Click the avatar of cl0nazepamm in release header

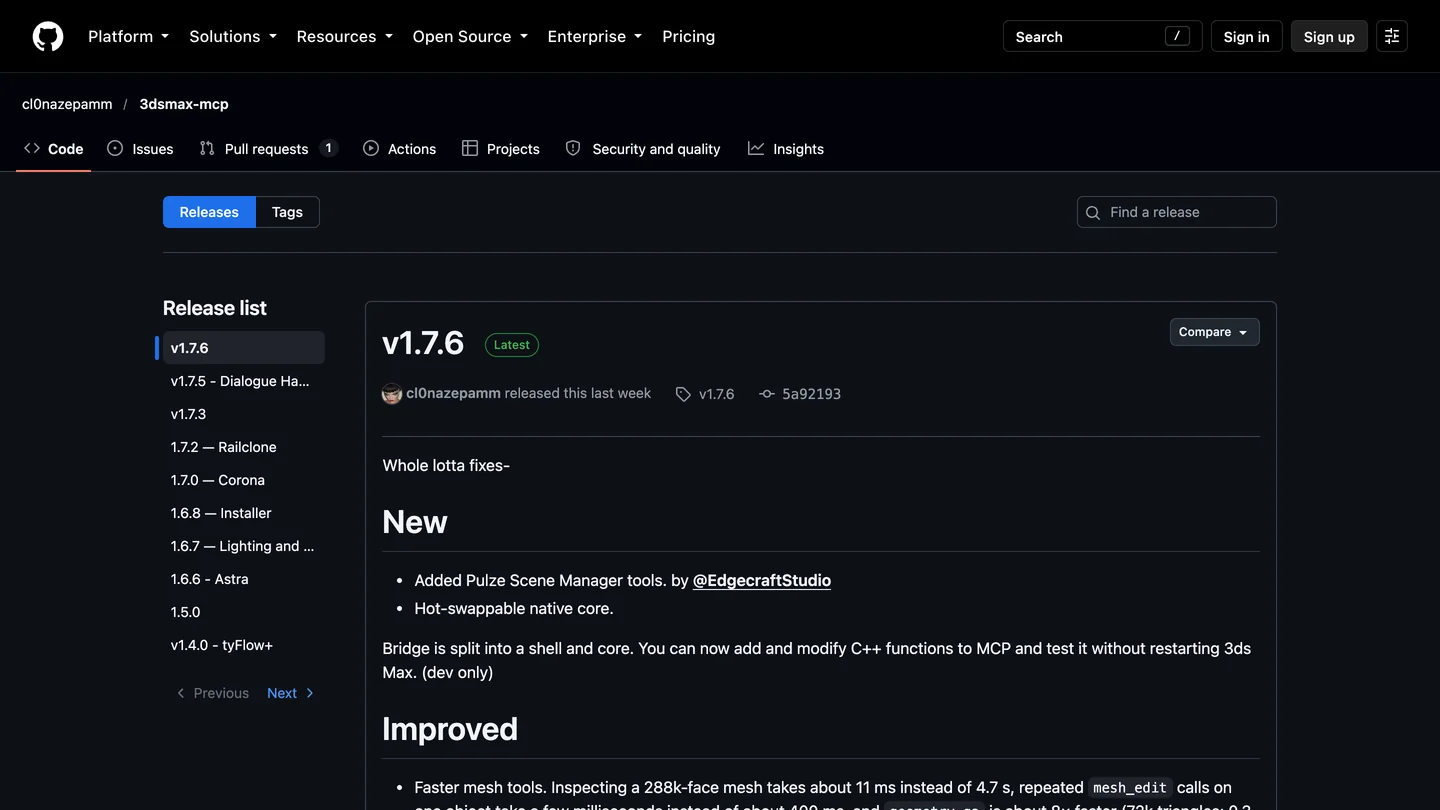pyautogui.click(x=392, y=394)
